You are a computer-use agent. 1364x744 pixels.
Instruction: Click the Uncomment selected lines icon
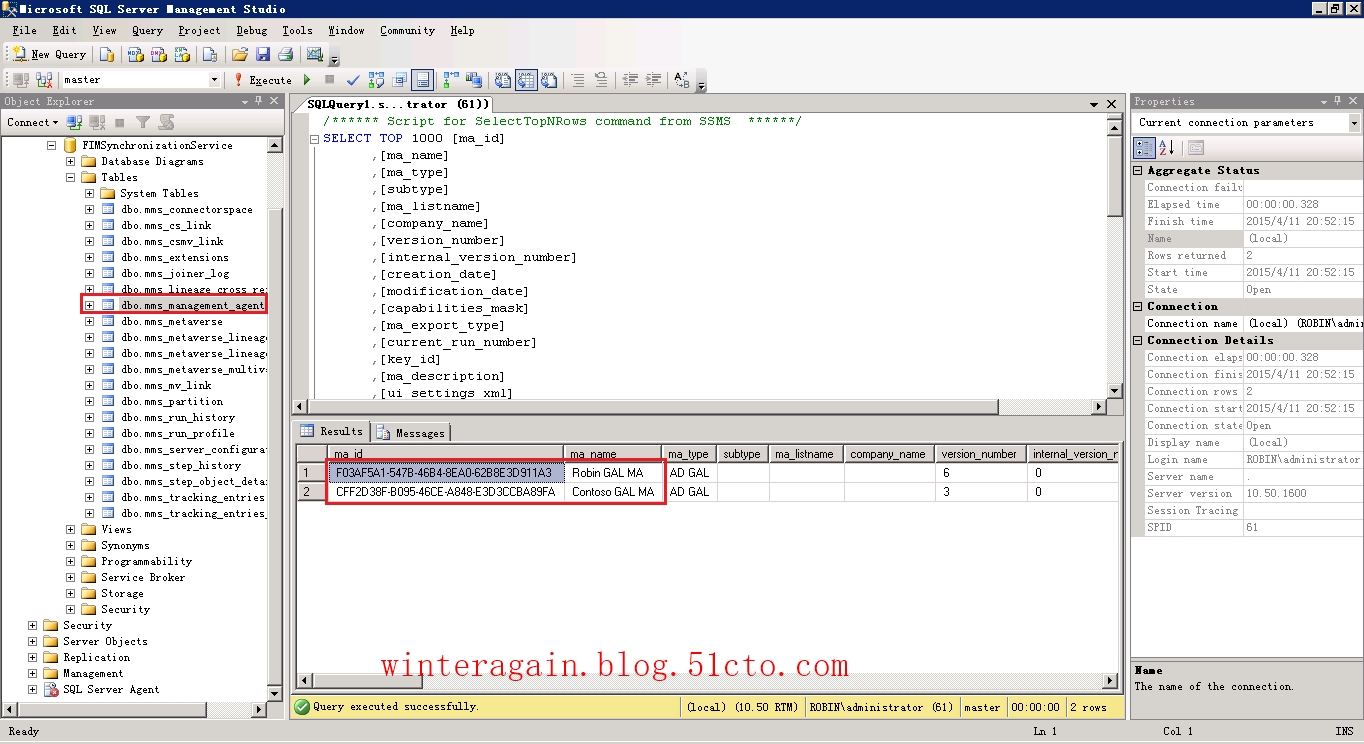click(601, 79)
